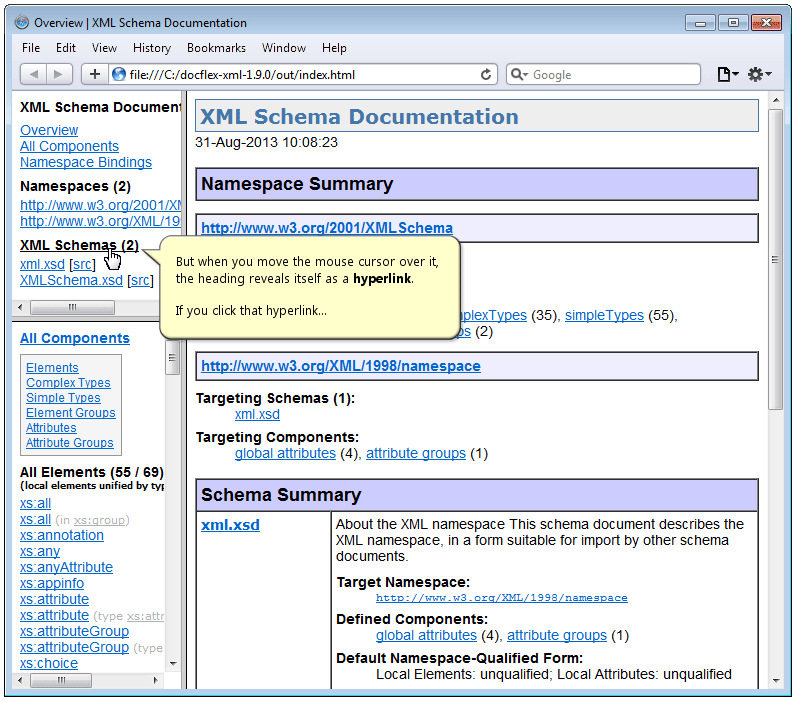
Task: Click the plus Add Bookmark button
Action: click(x=95, y=74)
